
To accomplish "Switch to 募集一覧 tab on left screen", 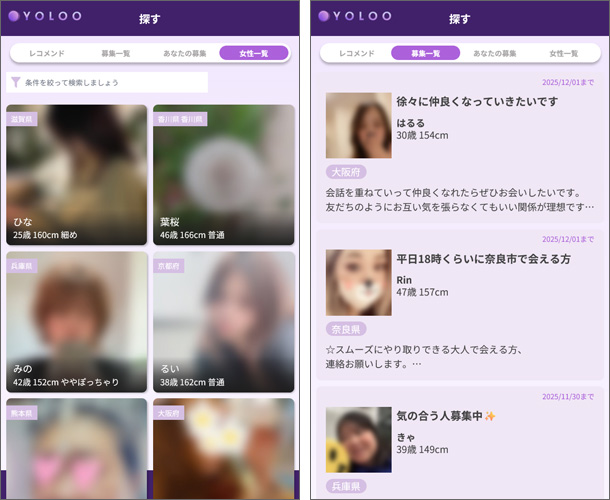I will [x=116, y=53].
